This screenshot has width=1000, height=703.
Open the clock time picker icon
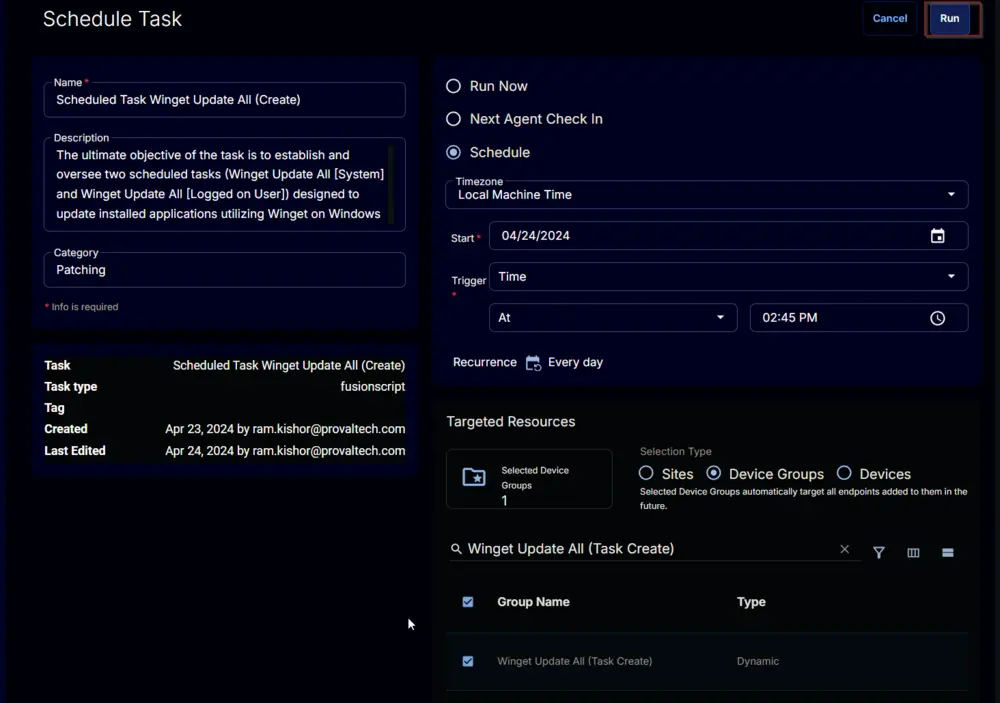pos(937,318)
